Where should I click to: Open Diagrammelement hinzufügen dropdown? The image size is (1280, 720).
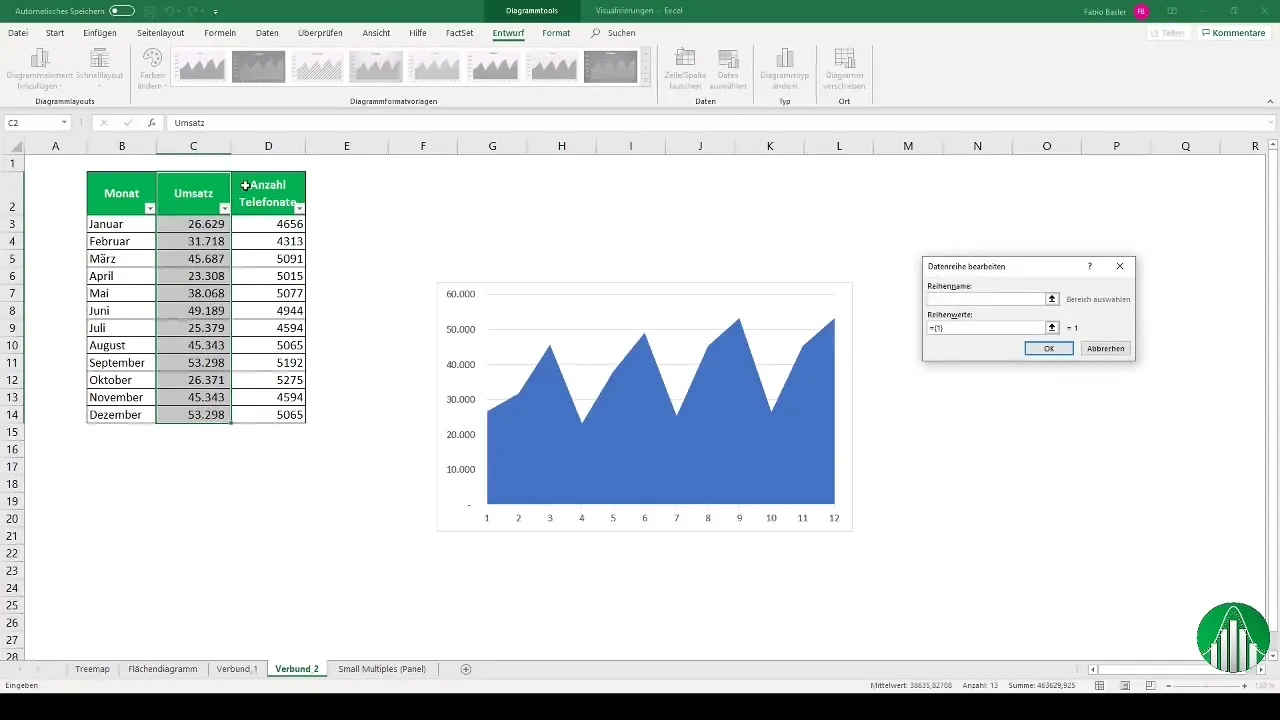coord(40,70)
